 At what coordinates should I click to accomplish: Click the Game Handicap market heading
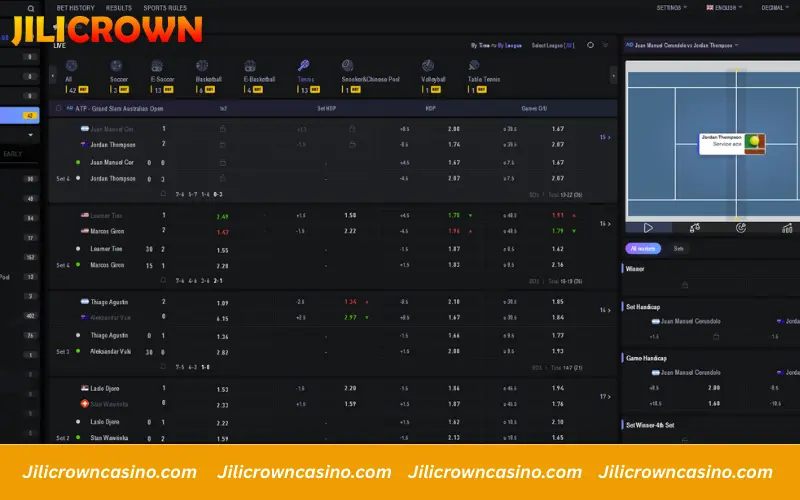pos(646,358)
